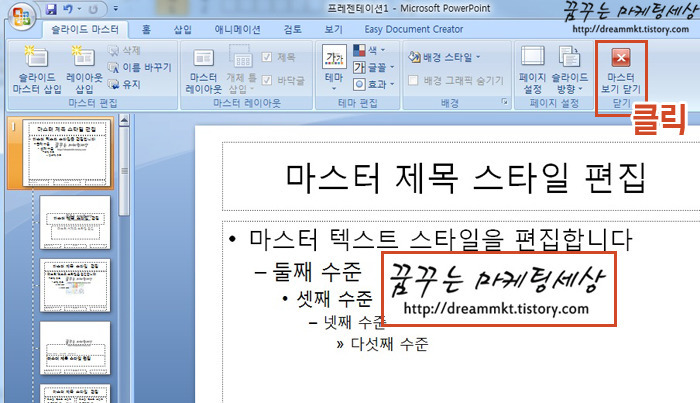The width and height of the screenshot is (700, 403).
Task: Insert a new layout (레이아웃 삽입)
Action: 84,69
